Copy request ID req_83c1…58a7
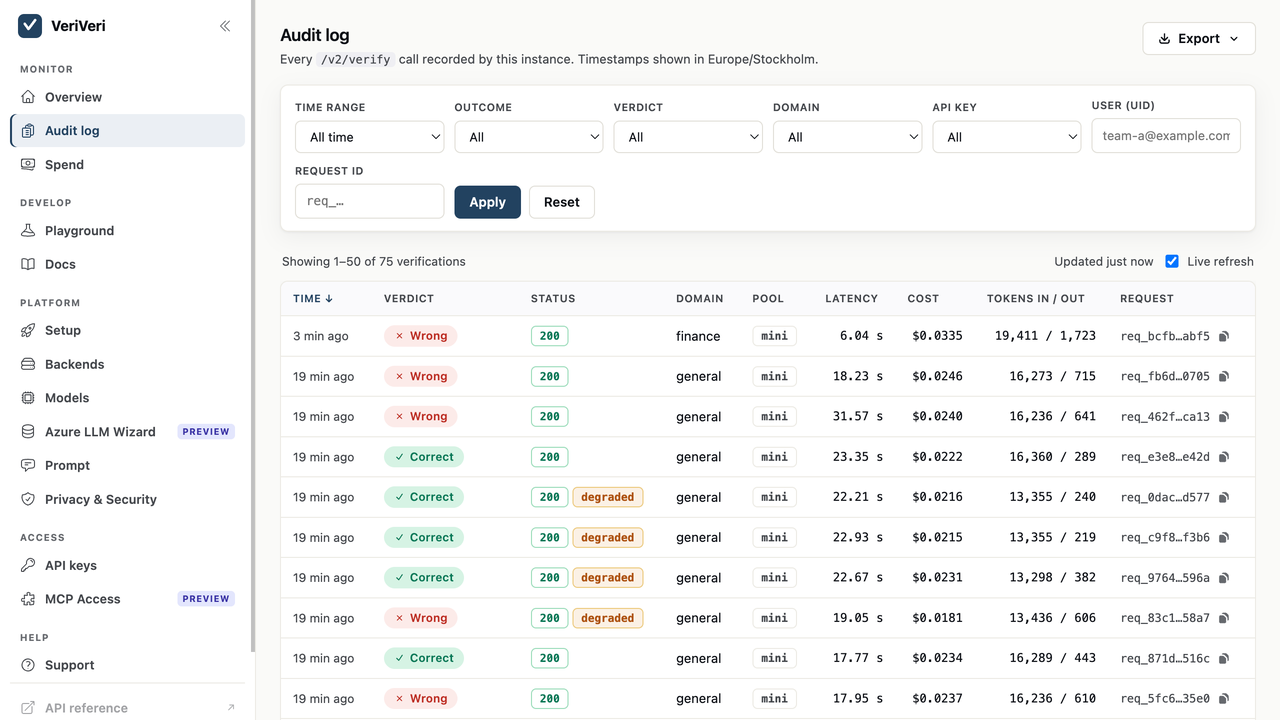This screenshot has height=720, width=1280. 1224,618
